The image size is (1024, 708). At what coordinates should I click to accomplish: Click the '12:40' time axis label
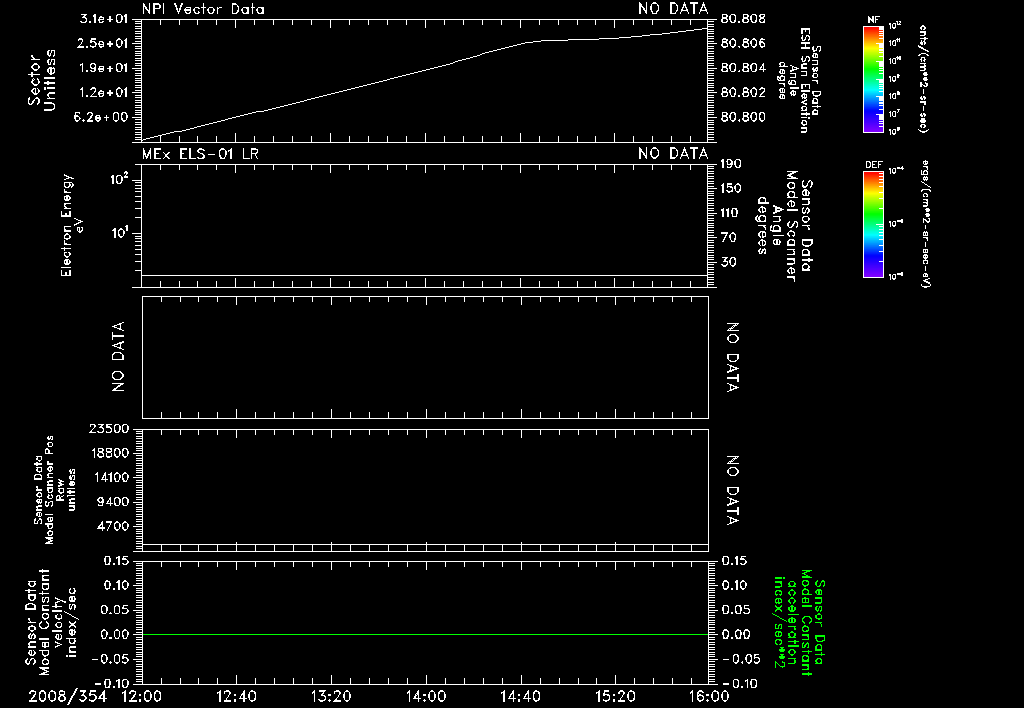pos(236,697)
